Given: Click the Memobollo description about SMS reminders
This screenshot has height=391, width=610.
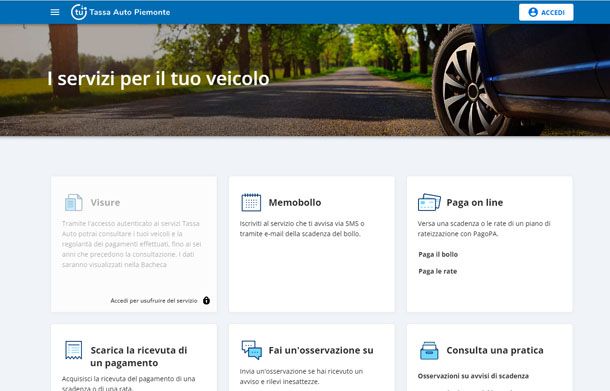Looking at the screenshot, I should 302,229.
